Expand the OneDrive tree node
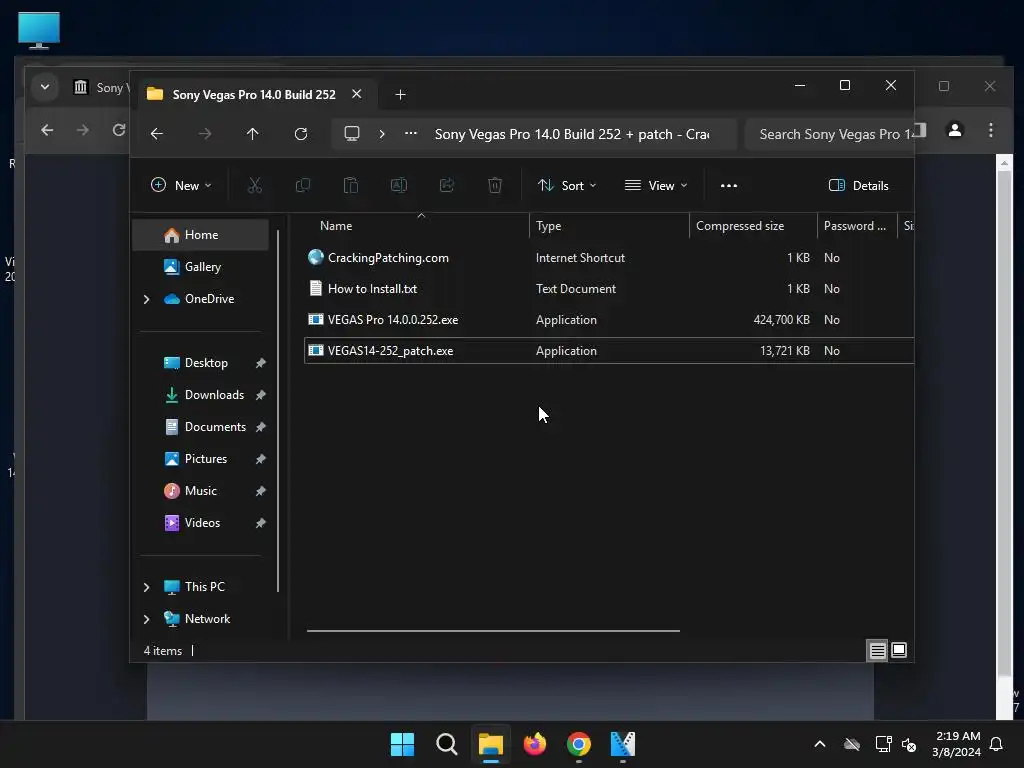The width and height of the screenshot is (1024, 768). tap(146, 299)
